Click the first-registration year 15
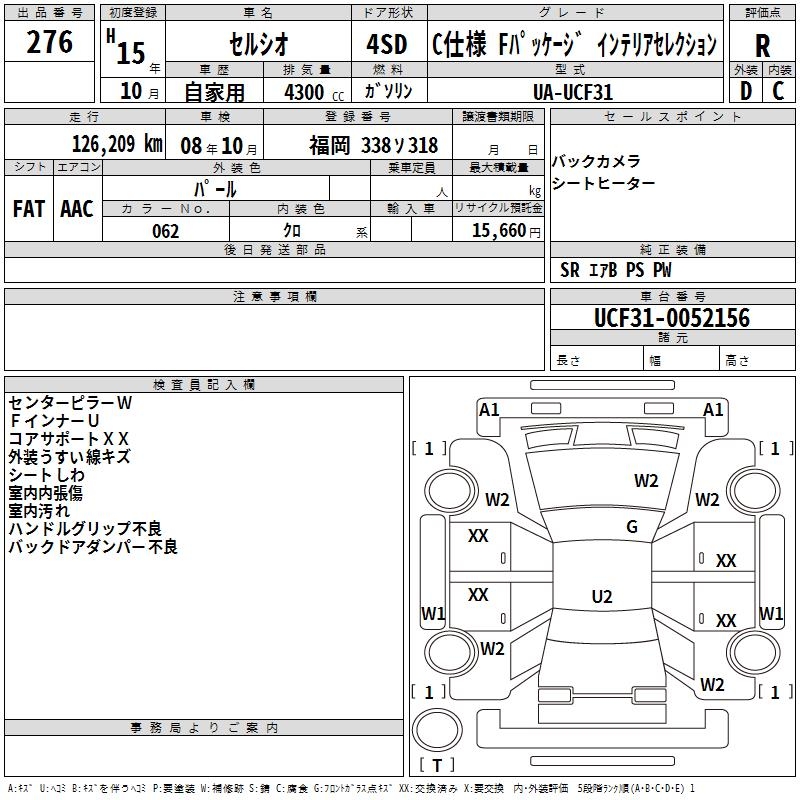This screenshot has height=800, width=800. [x=131, y=53]
